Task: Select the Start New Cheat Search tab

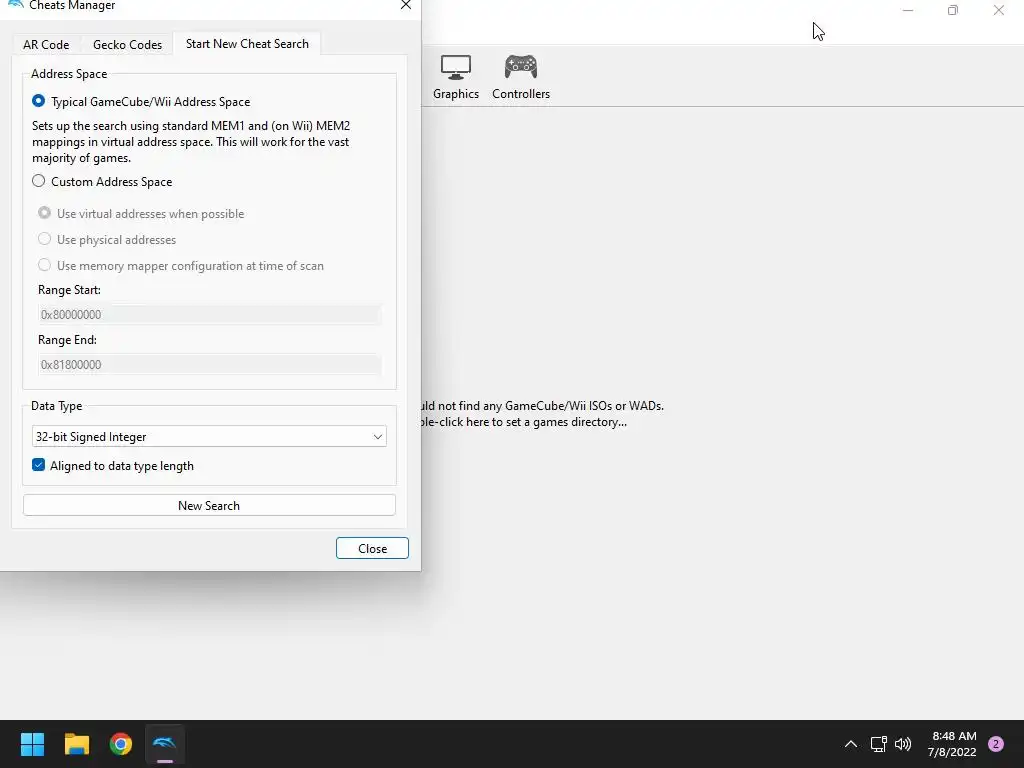Action: coord(247,44)
